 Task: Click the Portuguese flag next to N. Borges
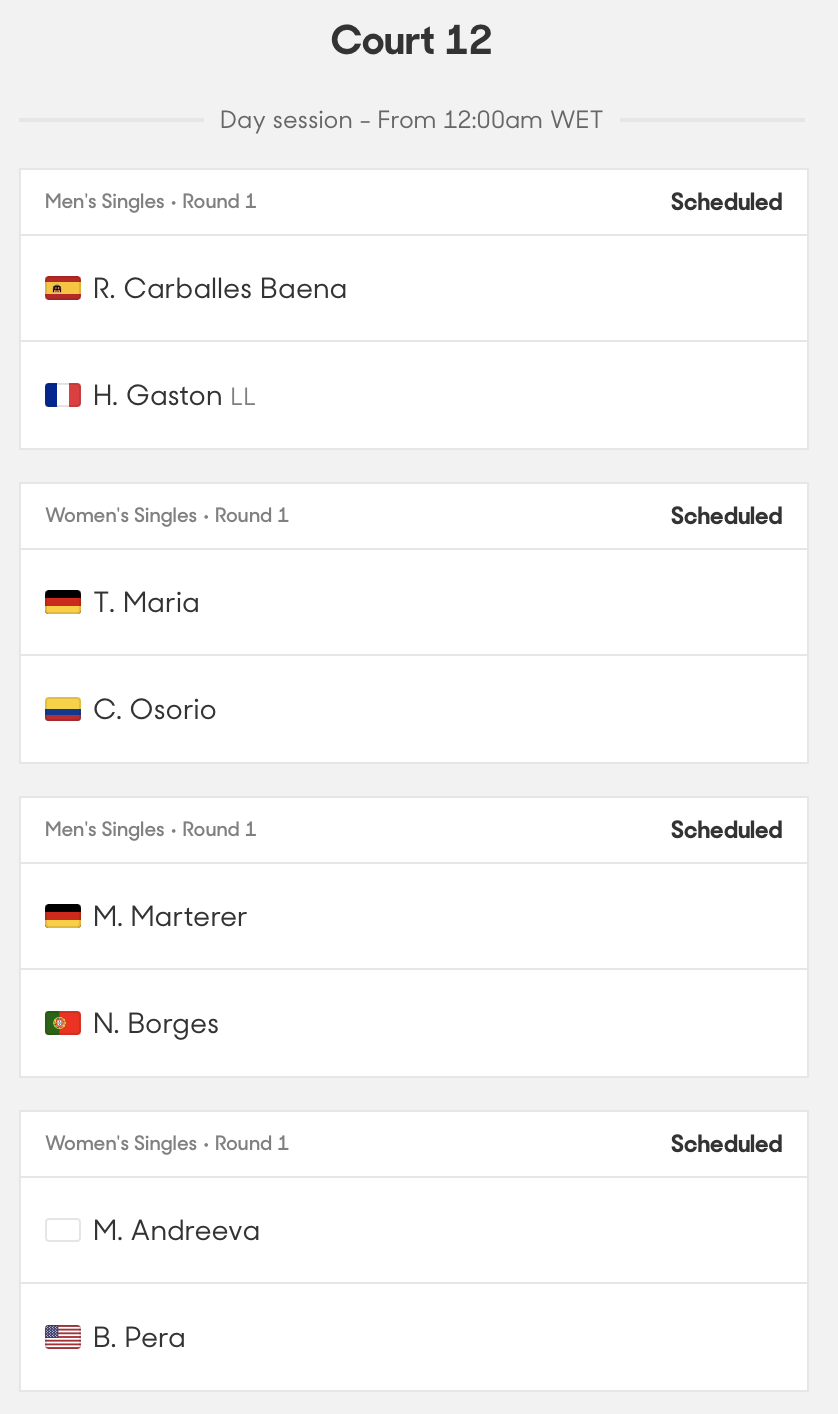tap(63, 1024)
